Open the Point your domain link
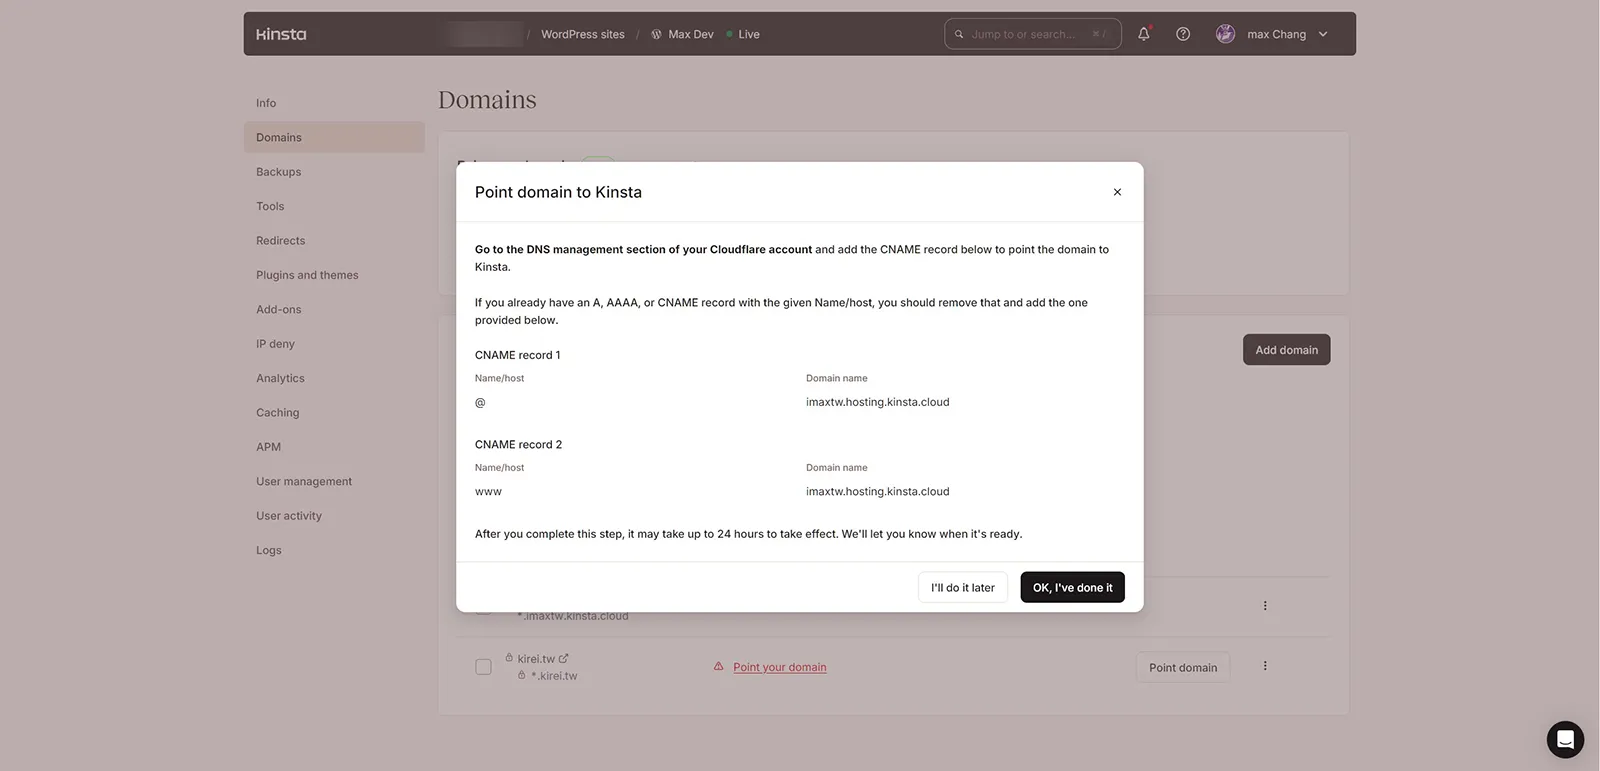This screenshot has height=771, width=1600. click(x=780, y=667)
